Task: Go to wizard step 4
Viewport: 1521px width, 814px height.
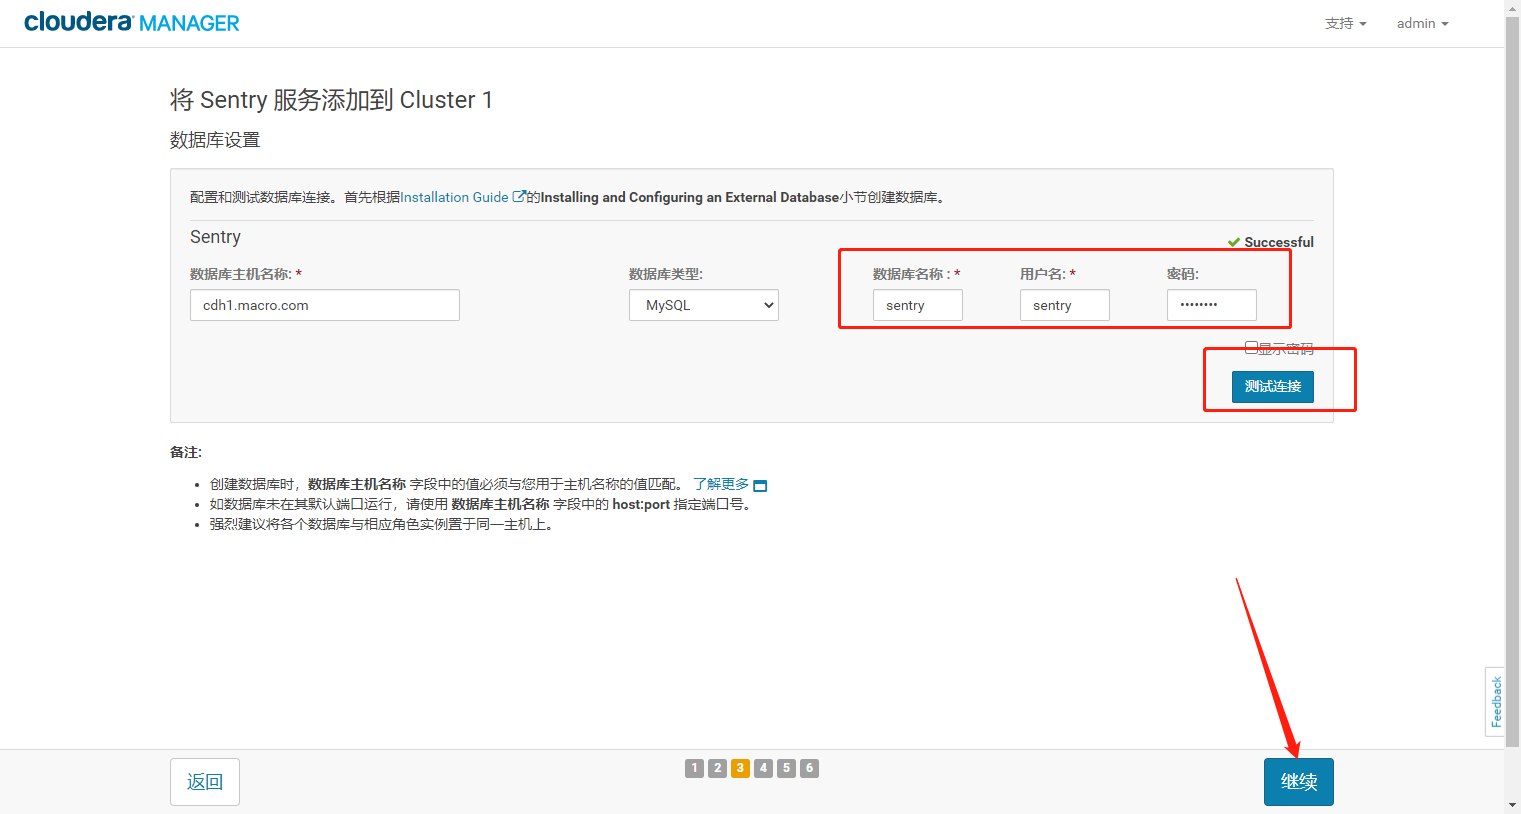Action: point(763,768)
